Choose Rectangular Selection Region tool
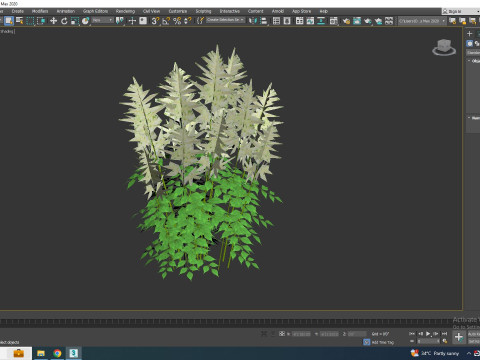 point(30,21)
